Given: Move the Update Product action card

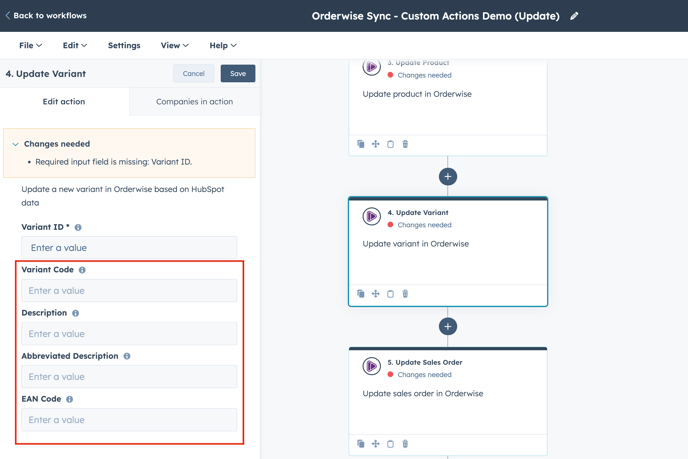Looking at the screenshot, I should [376, 144].
